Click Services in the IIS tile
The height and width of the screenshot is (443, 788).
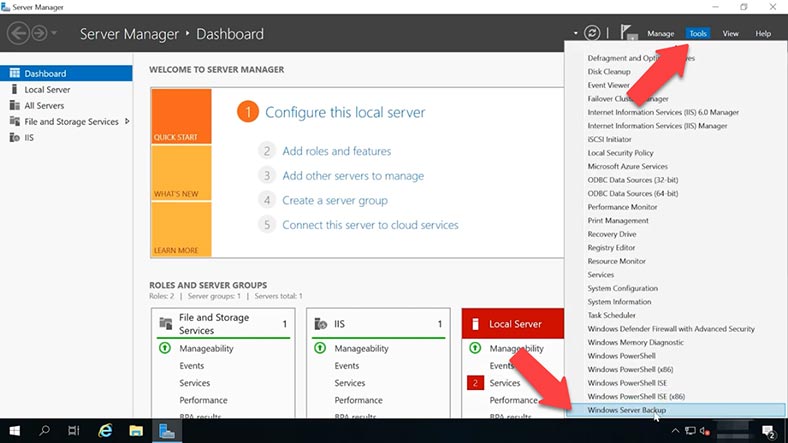click(x=350, y=383)
